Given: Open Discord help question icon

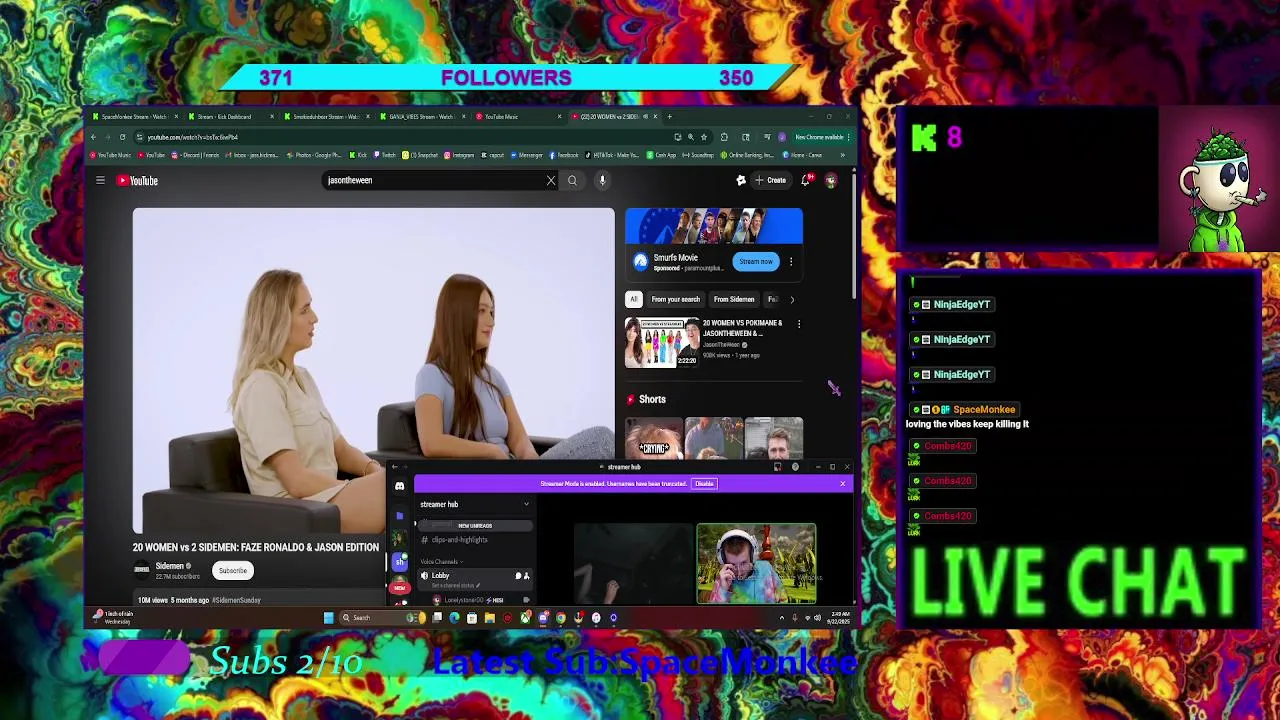Looking at the screenshot, I should 795,467.
